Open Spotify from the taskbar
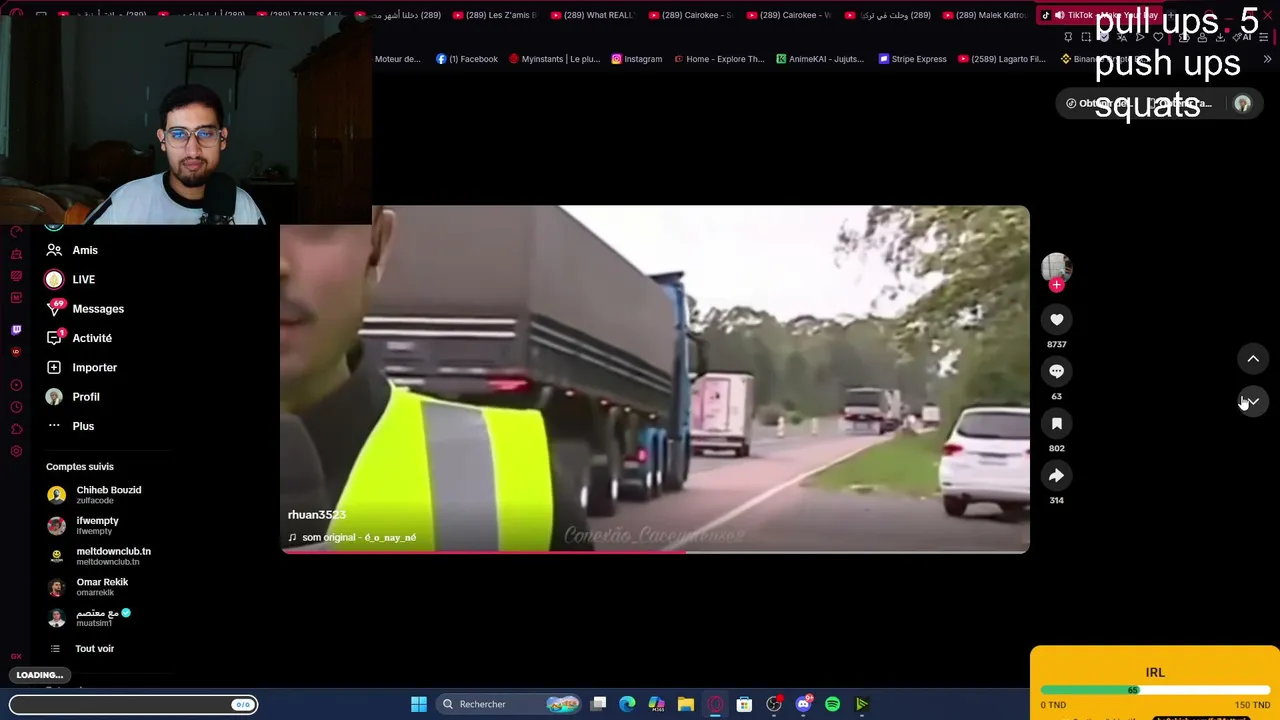Image resolution: width=1280 pixels, height=720 pixels. (x=832, y=704)
